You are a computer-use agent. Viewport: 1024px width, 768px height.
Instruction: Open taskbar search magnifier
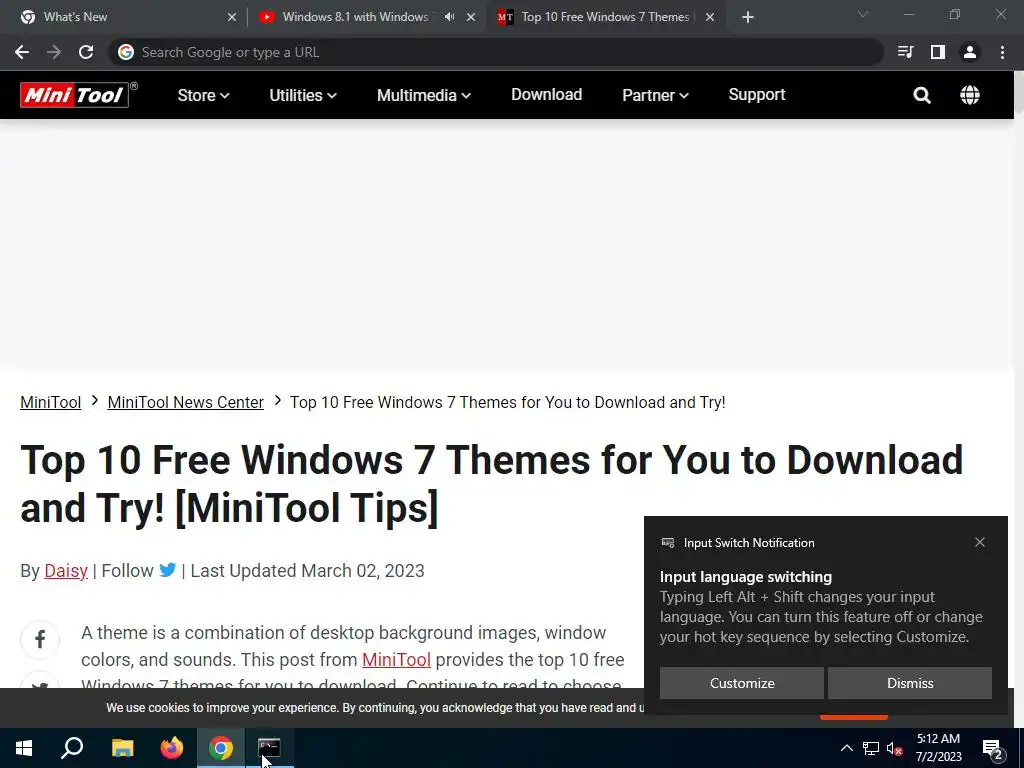coord(72,748)
